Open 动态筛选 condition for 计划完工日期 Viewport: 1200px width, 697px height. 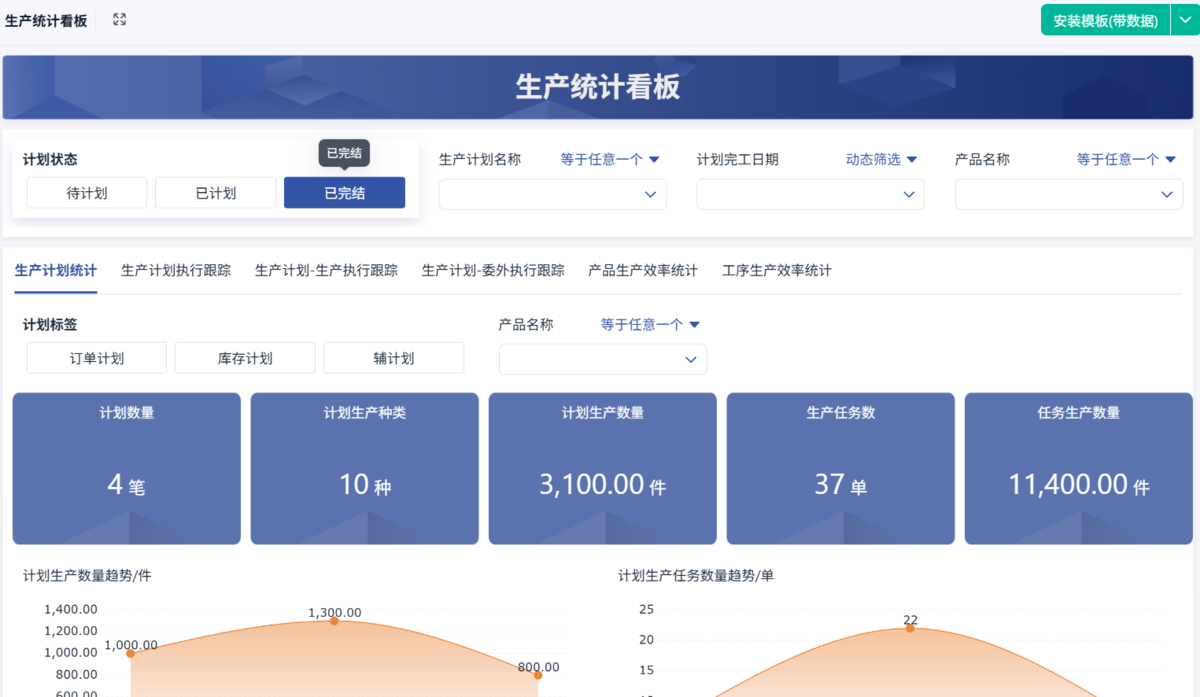[881, 159]
